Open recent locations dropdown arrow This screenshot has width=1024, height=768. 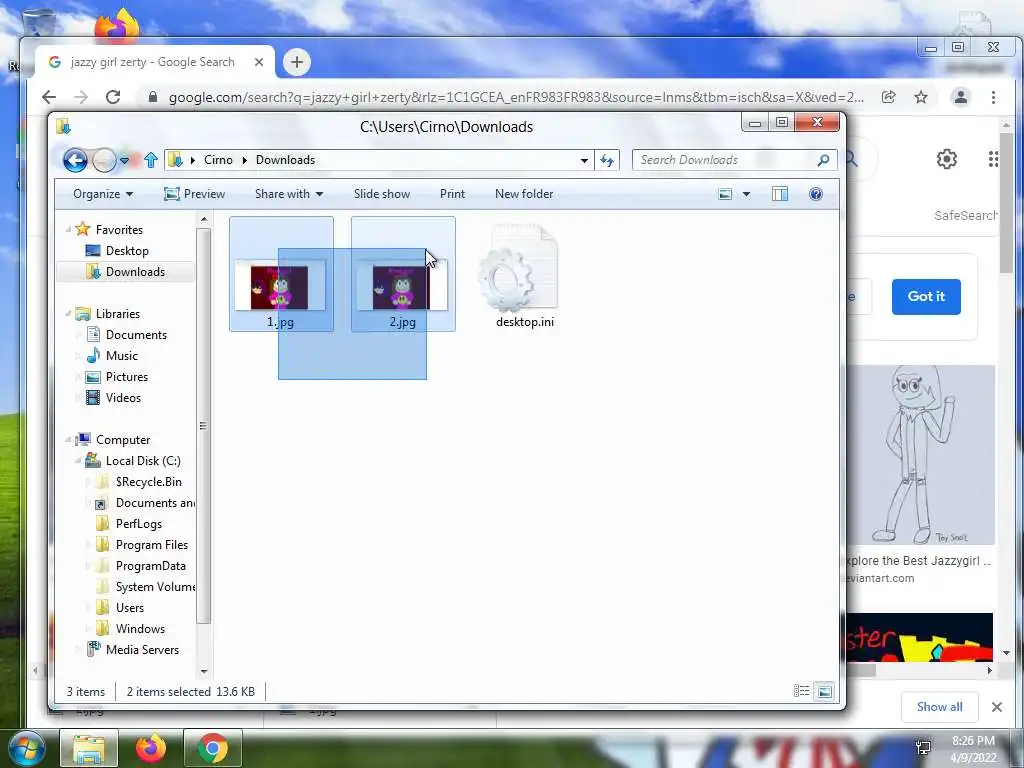tap(124, 160)
